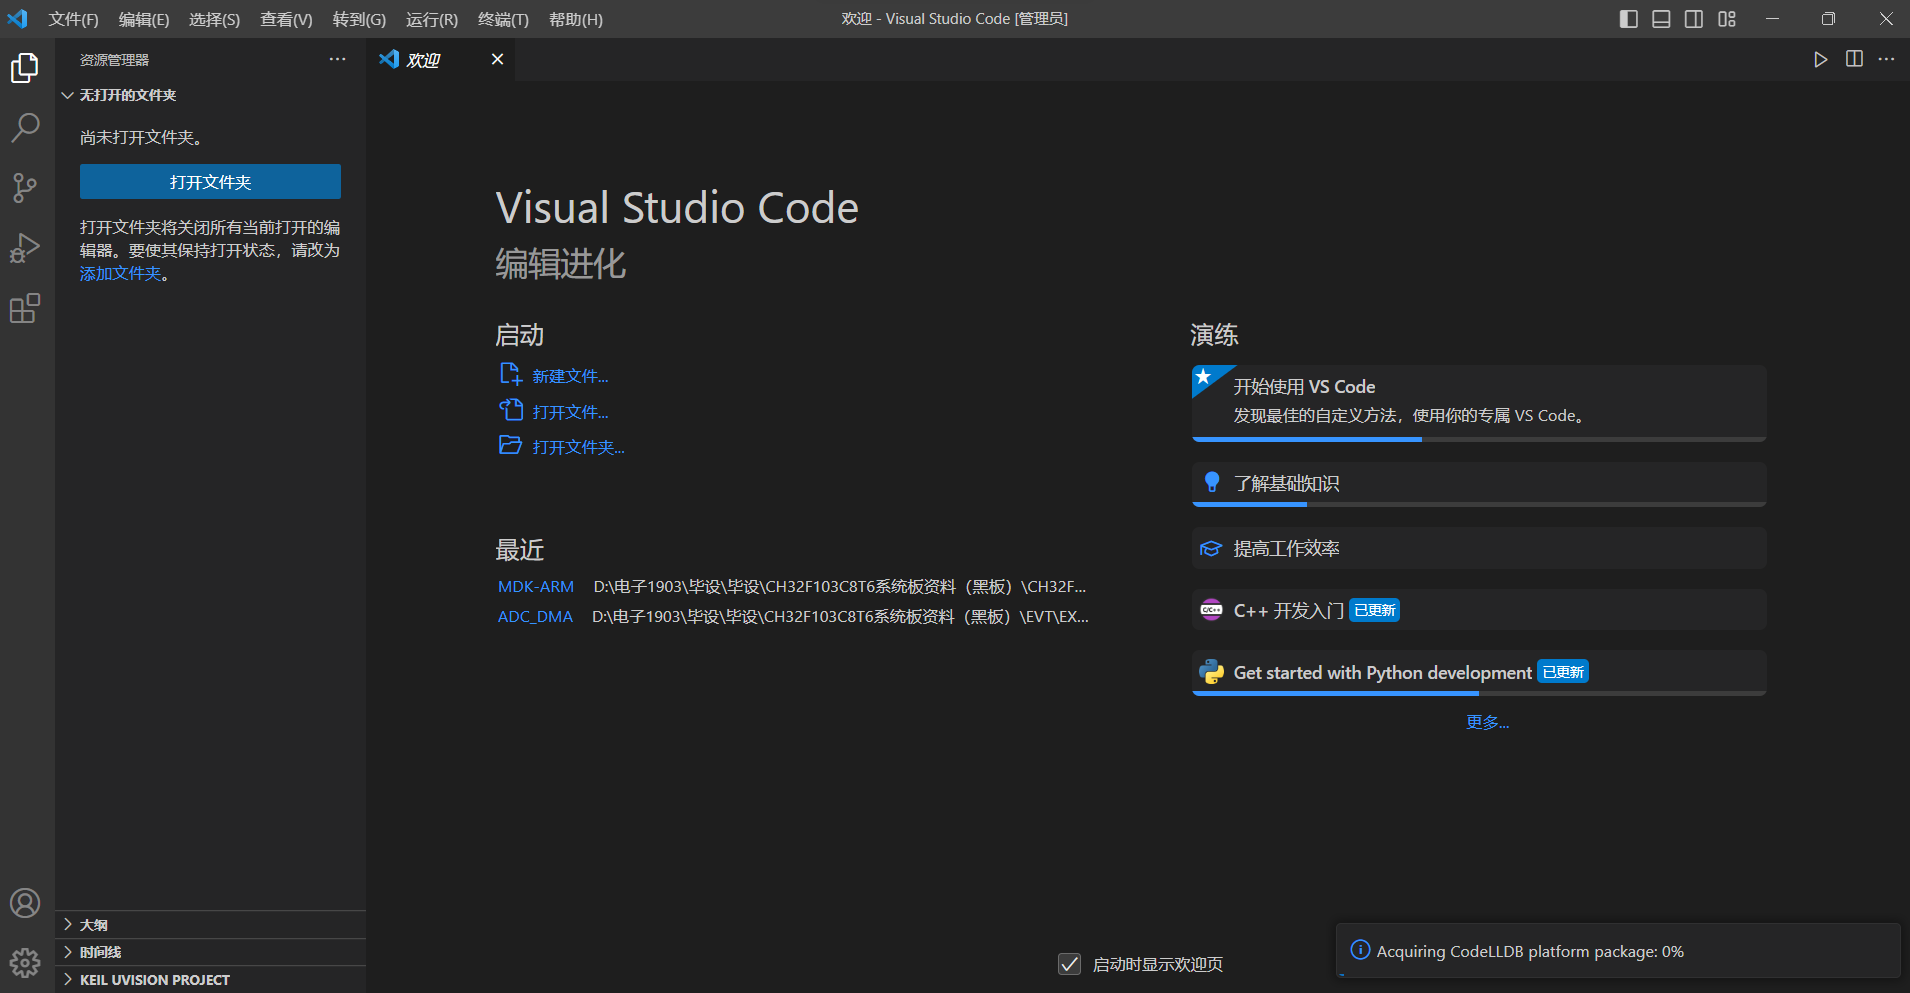This screenshot has width=1910, height=993.
Task: Expand the 时间线 section
Action: pyautogui.click(x=210, y=952)
